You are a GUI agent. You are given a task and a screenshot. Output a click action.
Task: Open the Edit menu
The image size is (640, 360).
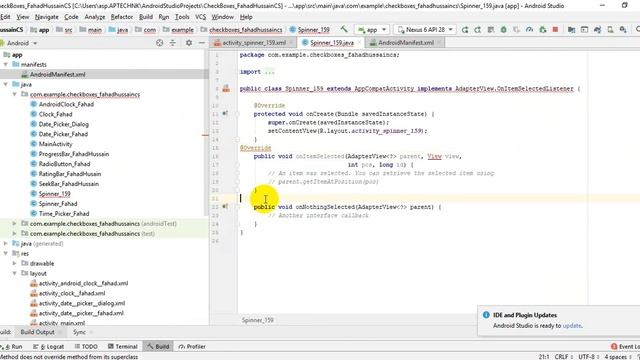[5, 17]
